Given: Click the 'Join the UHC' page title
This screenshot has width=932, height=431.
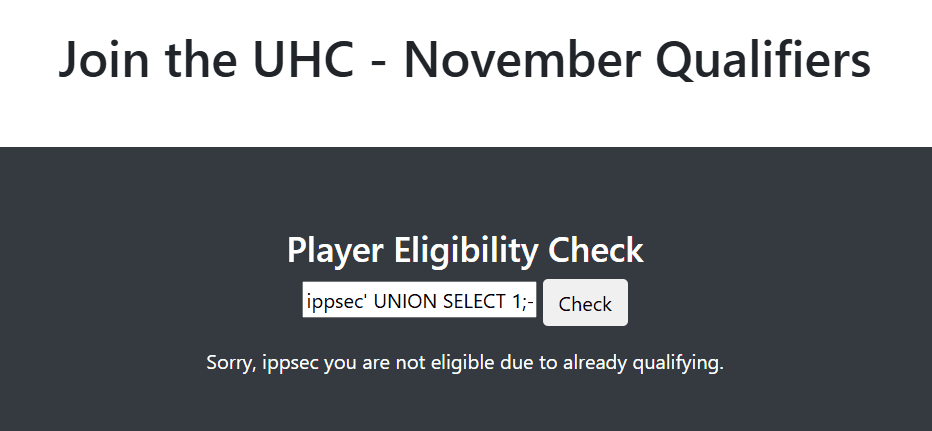Looking at the screenshot, I should click(x=465, y=60).
